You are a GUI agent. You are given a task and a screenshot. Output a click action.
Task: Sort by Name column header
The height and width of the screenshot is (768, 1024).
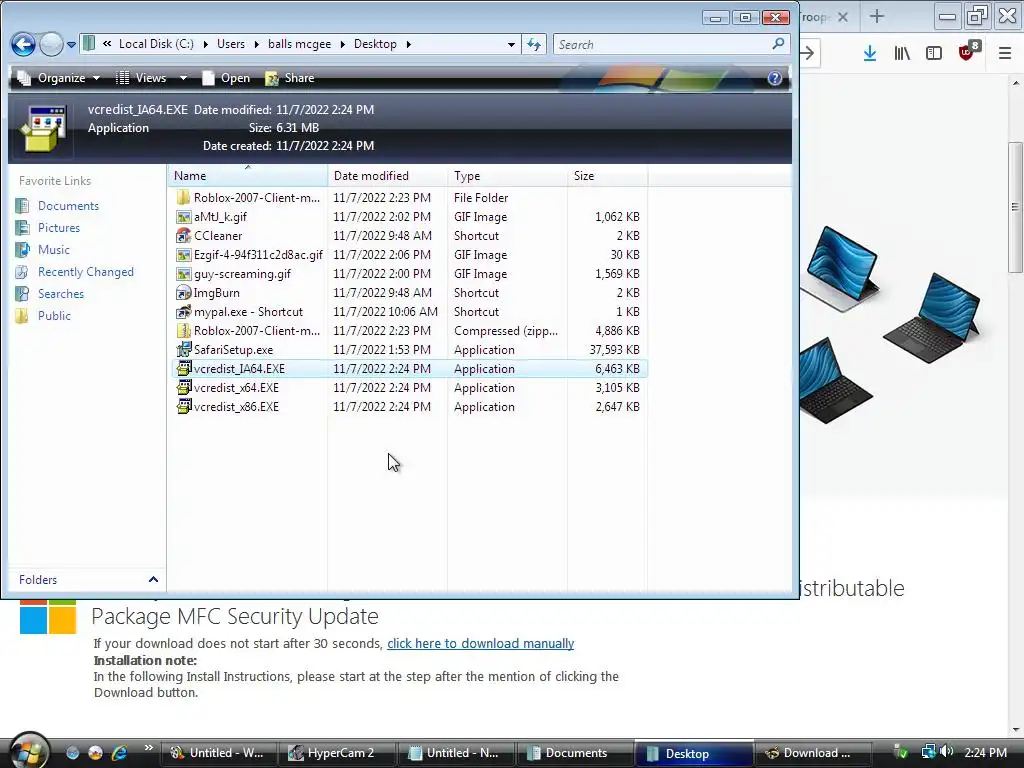248,176
